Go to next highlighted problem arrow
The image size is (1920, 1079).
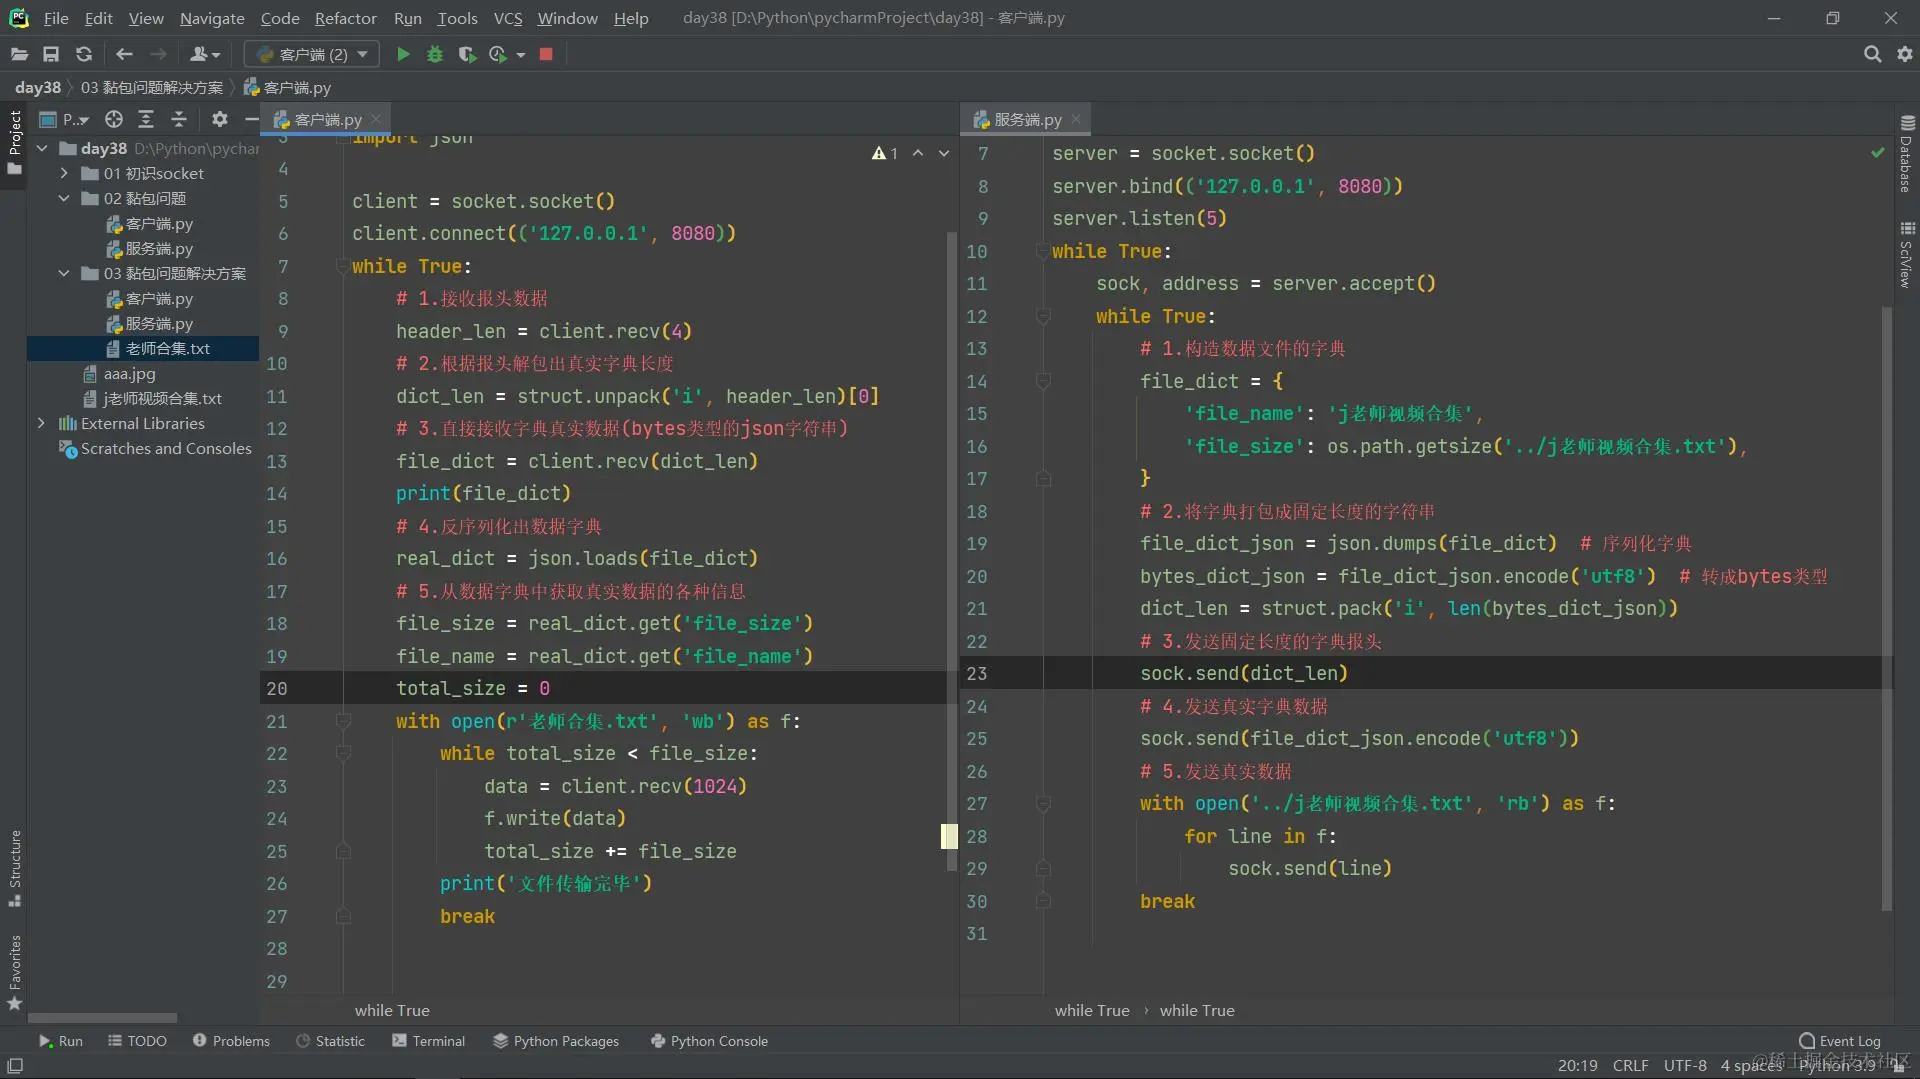944,153
